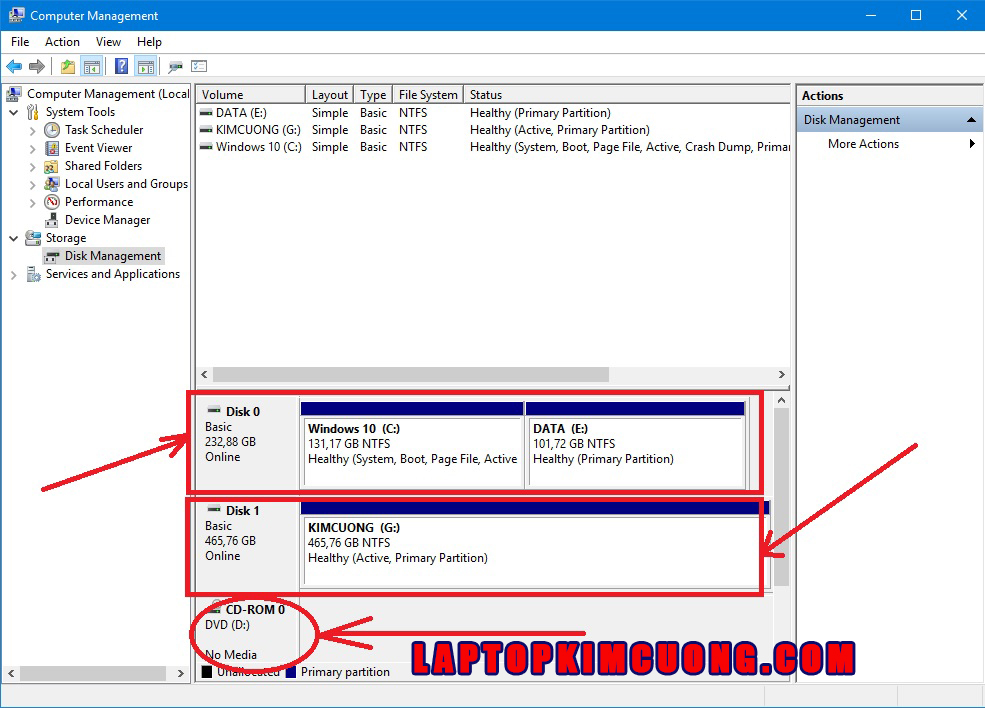Expand the Event Viewer node
This screenshot has height=708, width=985.
pyautogui.click(x=33, y=149)
